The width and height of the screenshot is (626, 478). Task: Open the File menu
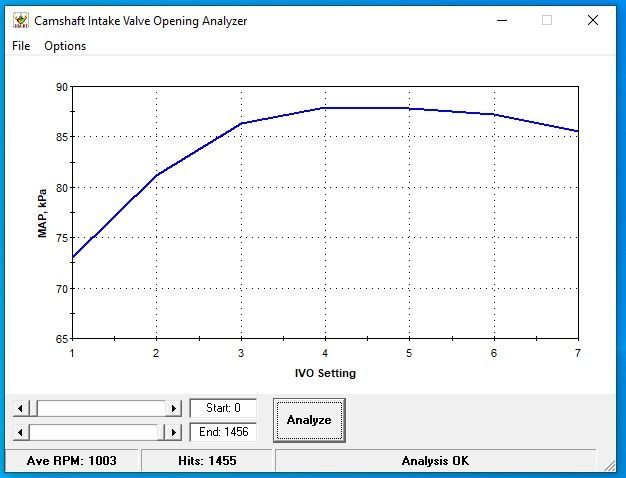click(x=21, y=46)
